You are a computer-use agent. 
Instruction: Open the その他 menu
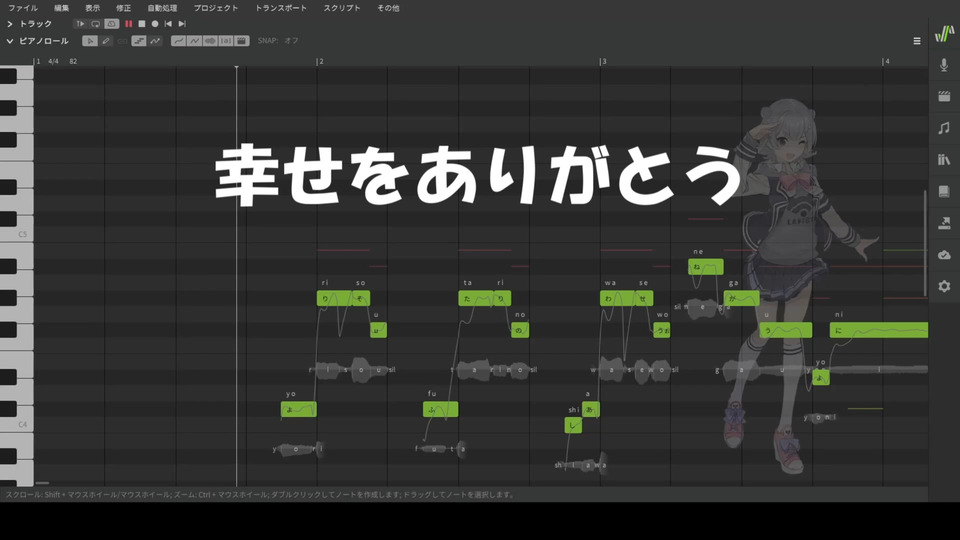[388, 8]
